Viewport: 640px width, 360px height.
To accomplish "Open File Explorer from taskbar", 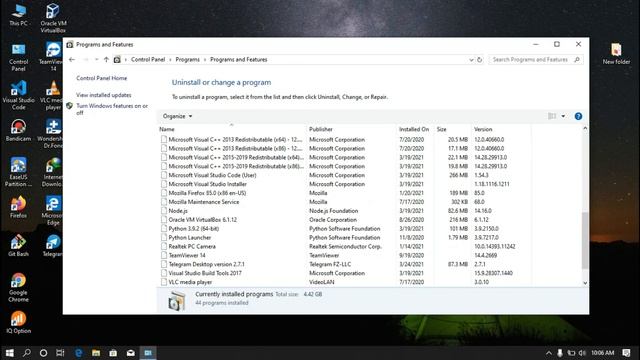I will pyautogui.click(x=96, y=353).
